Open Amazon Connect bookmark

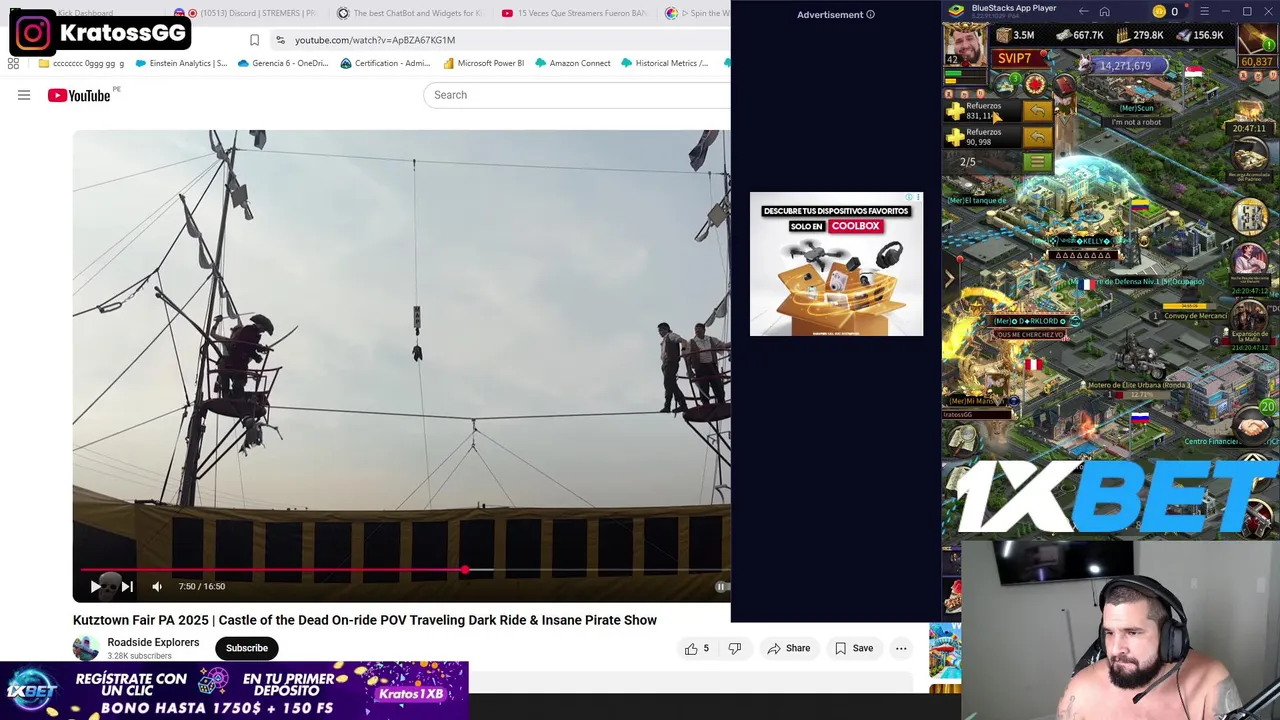click(572, 63)
